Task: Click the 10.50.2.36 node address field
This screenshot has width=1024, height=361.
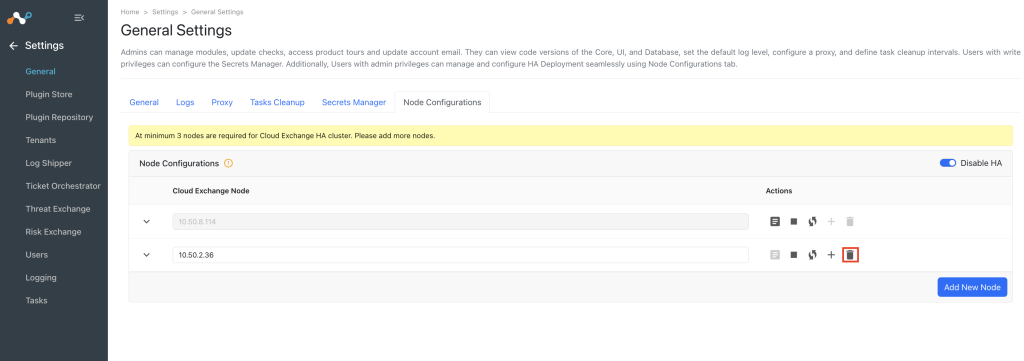Action: 460,255
